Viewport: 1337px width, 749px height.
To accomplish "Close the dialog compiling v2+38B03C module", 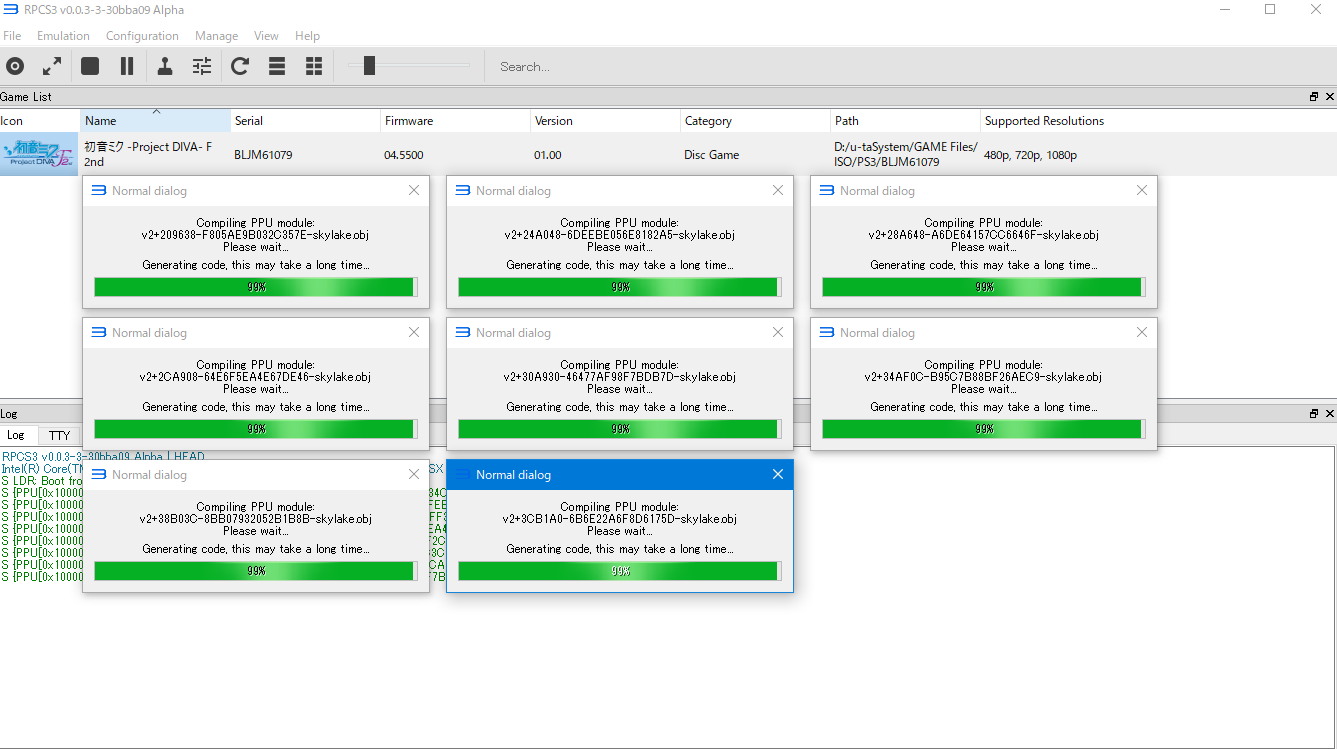I will (414, 474).
